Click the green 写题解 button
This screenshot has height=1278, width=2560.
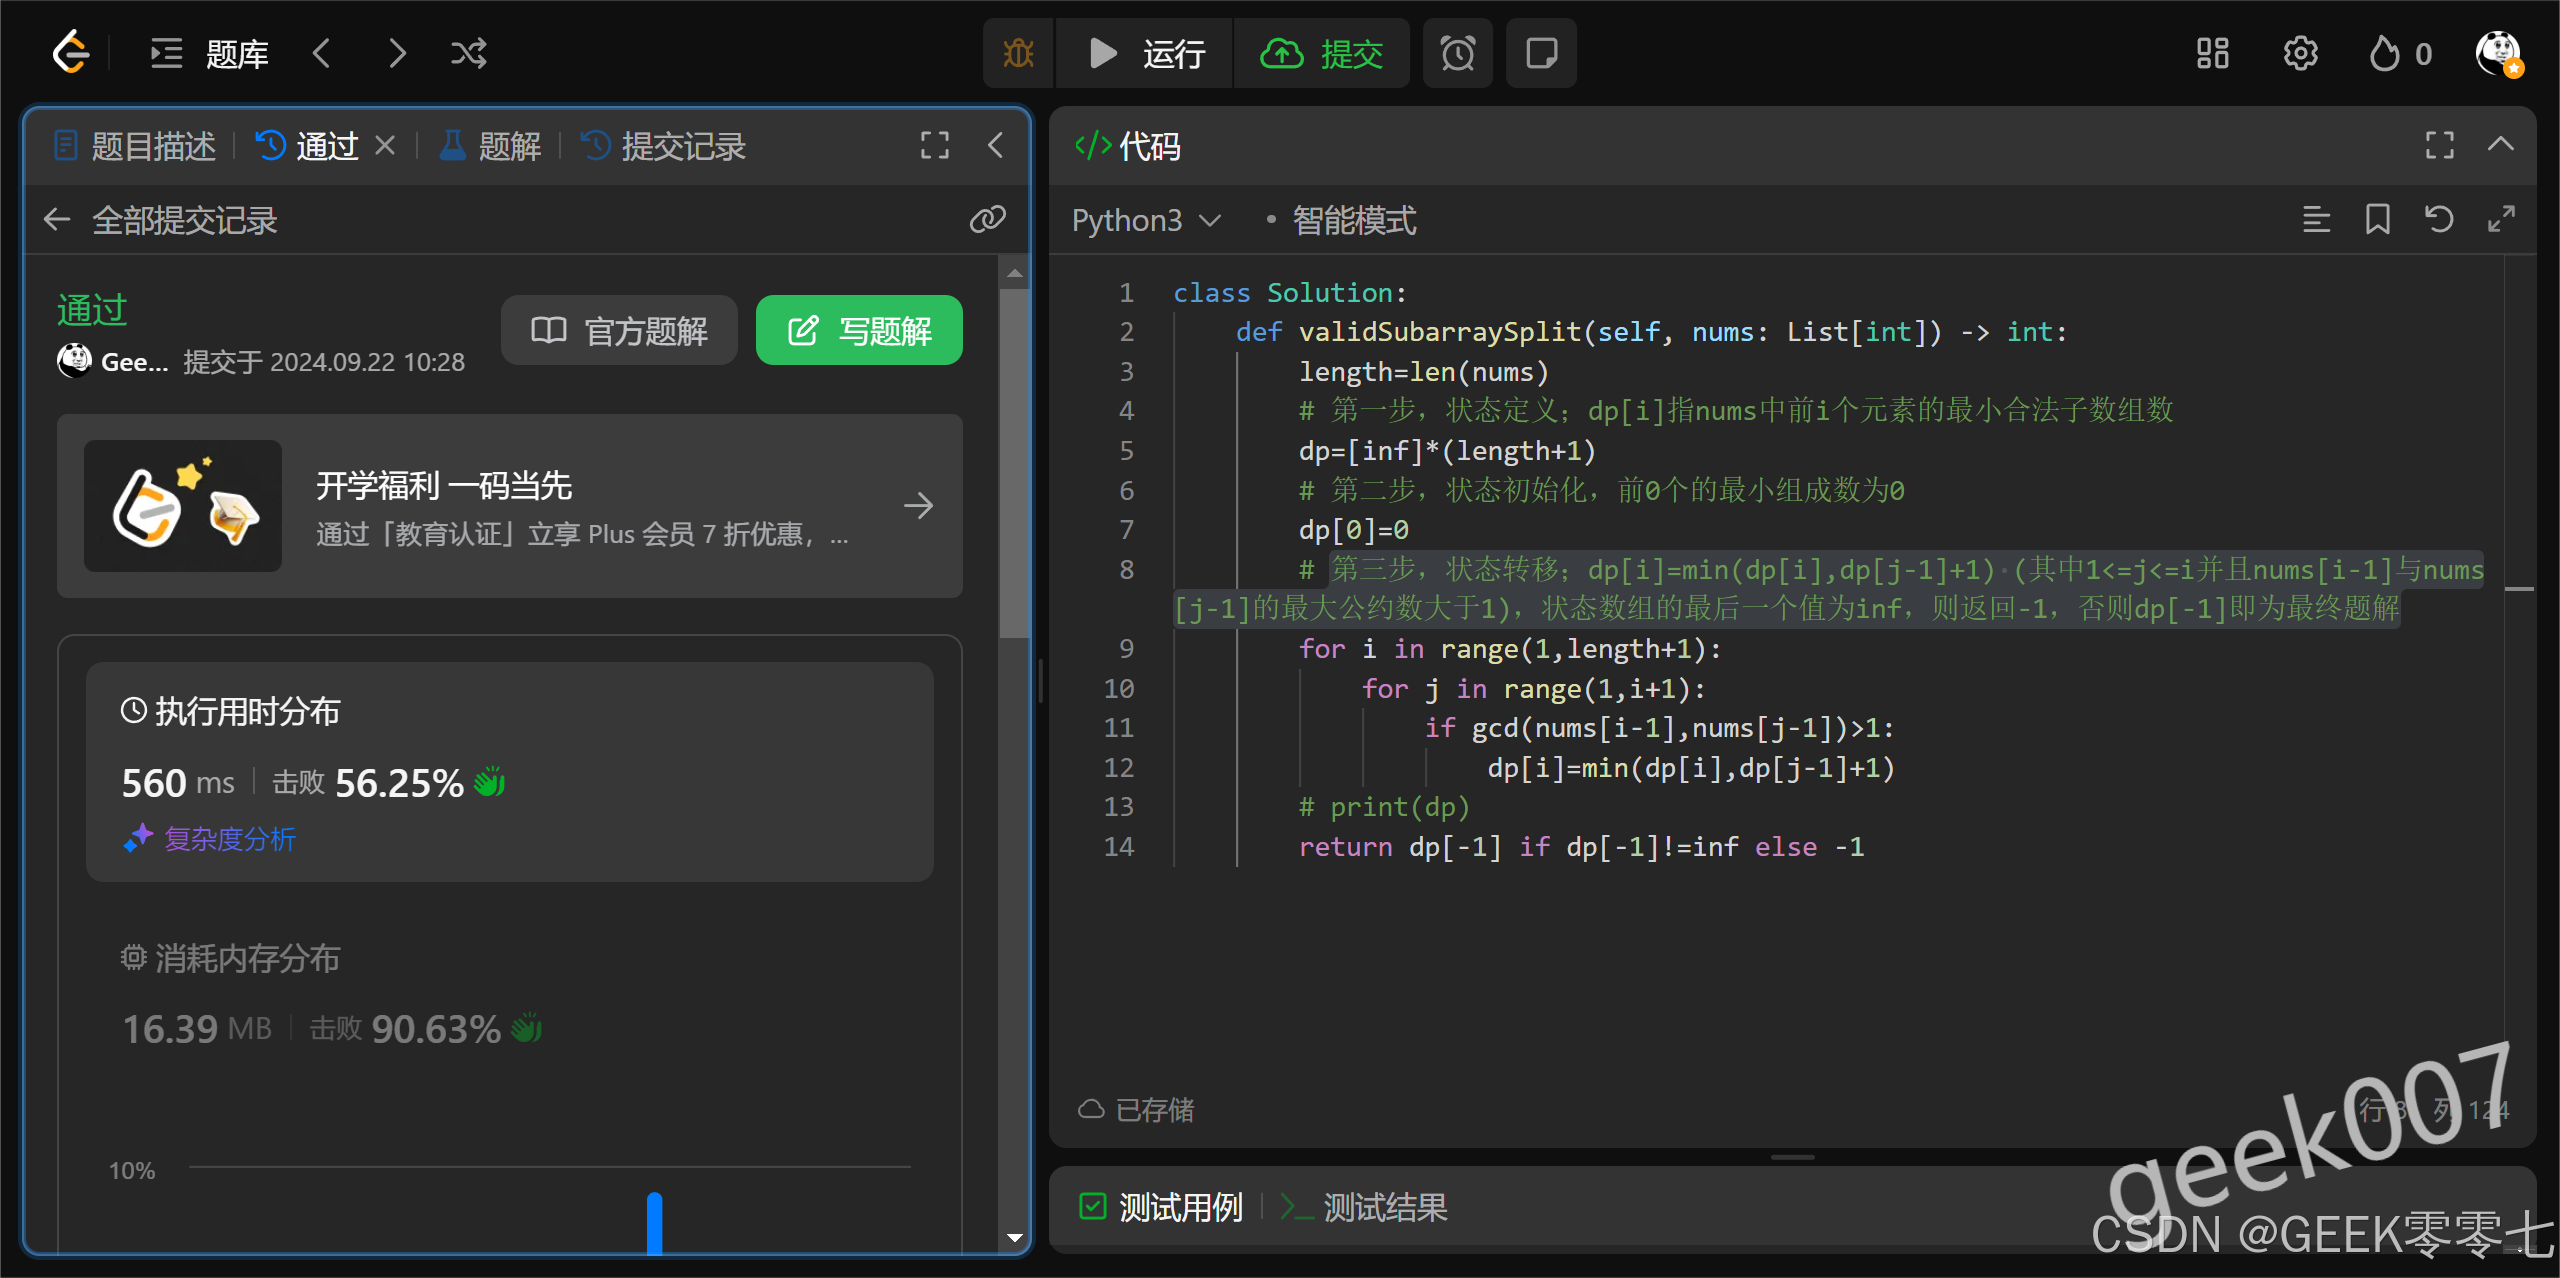pyautogui.click(x=859, y=330)
